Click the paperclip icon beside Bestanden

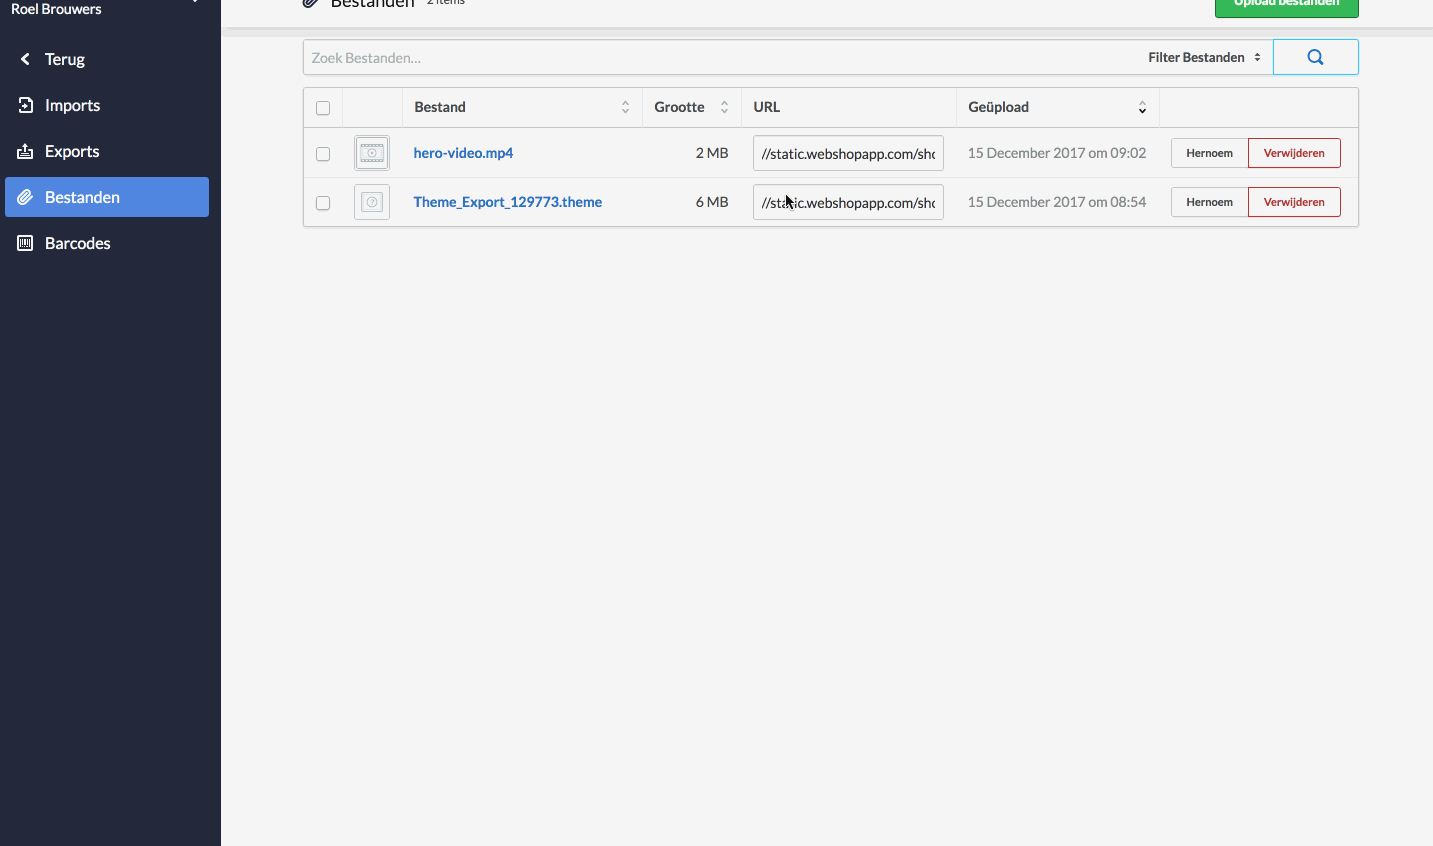point(25,197)
